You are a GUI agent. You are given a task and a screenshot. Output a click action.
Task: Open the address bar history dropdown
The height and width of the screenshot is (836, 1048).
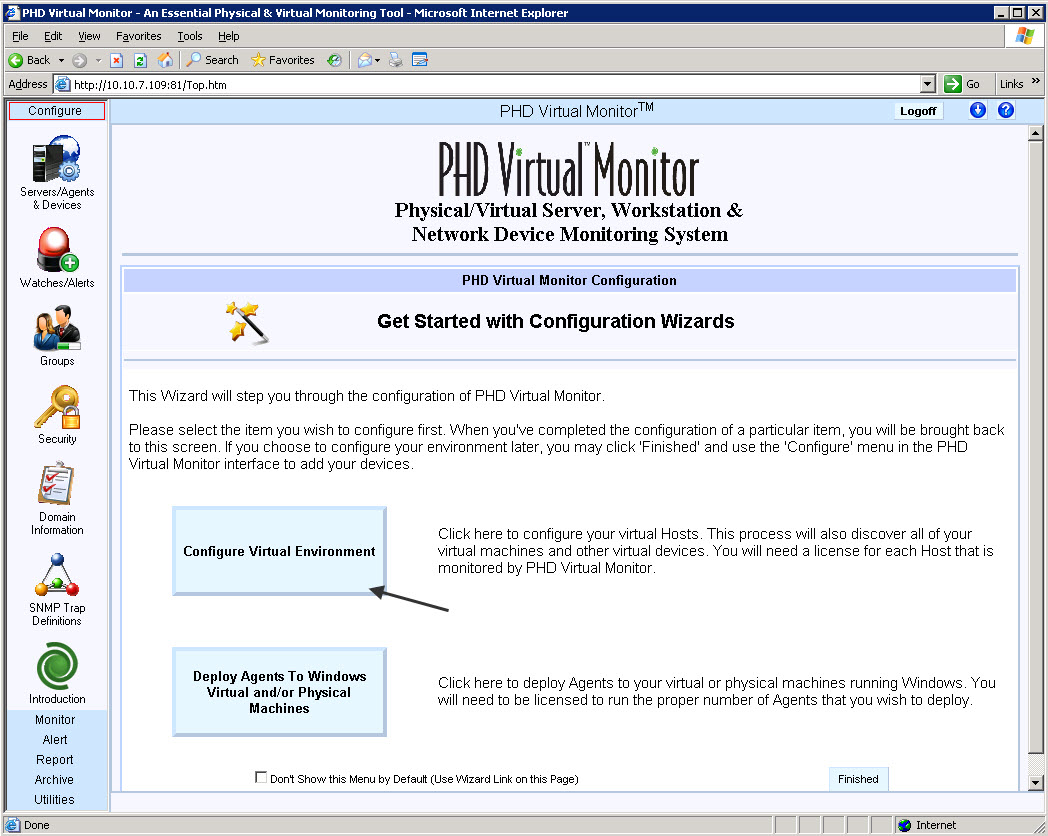928,84
